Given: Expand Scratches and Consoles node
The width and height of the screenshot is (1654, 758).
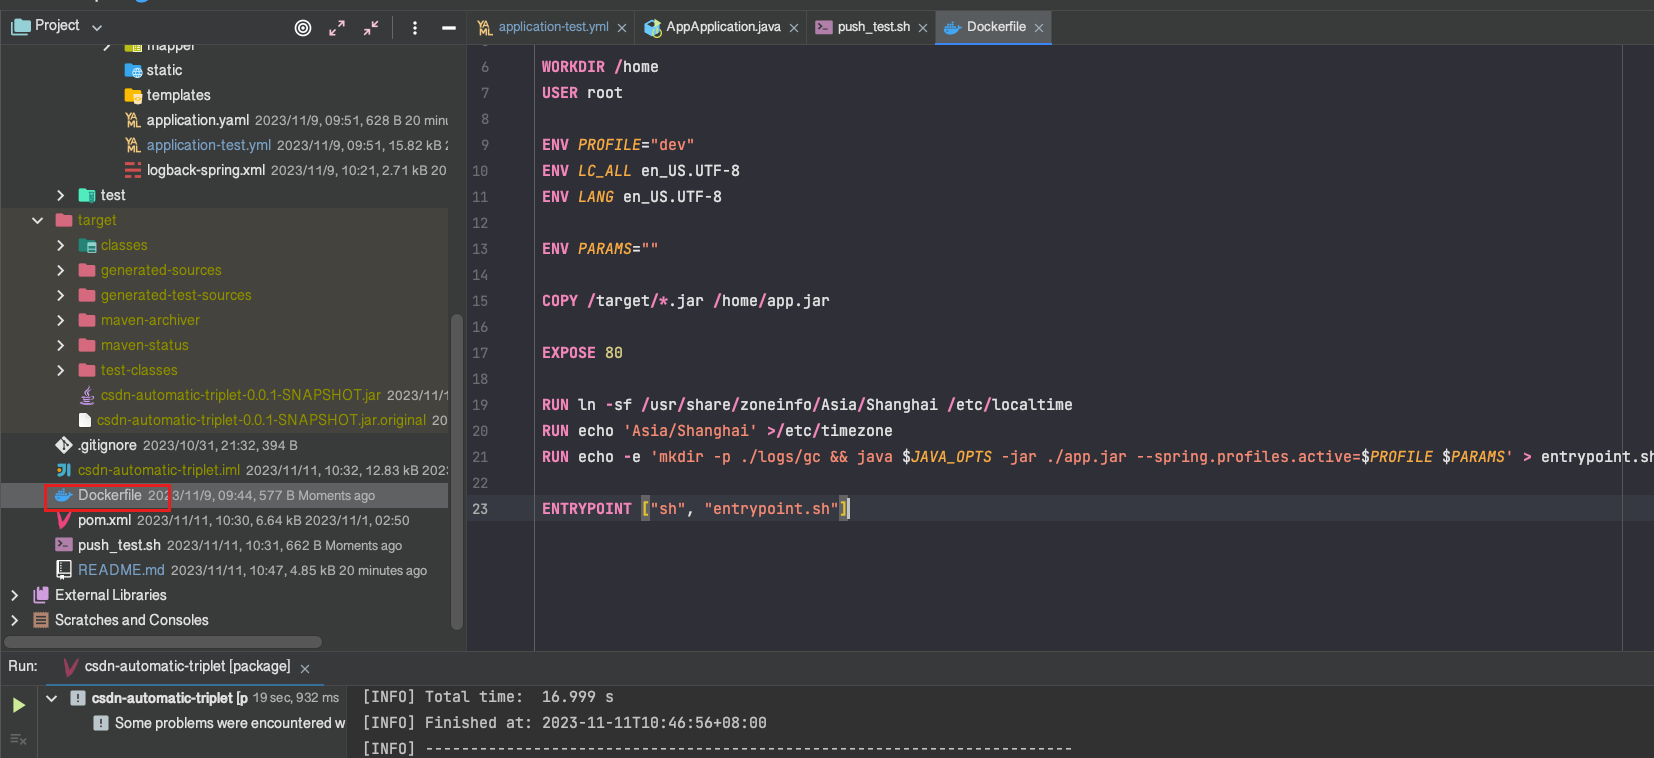Looking at the screenshot, I should 15,620.
